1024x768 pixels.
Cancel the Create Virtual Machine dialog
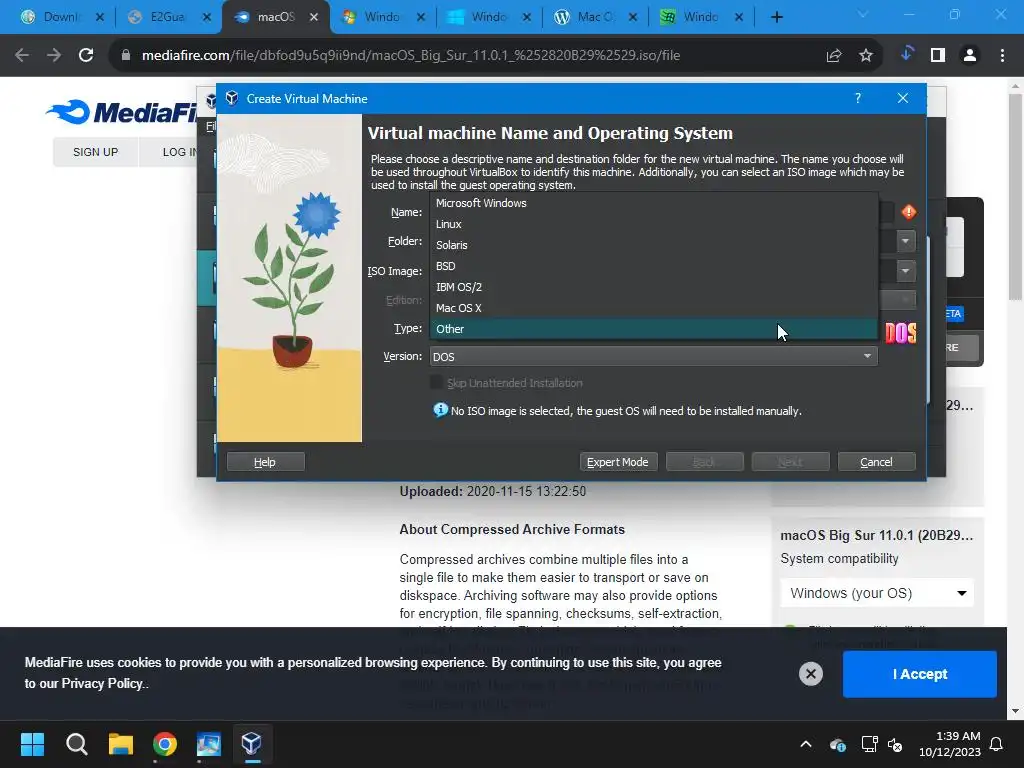click(876, 462)
